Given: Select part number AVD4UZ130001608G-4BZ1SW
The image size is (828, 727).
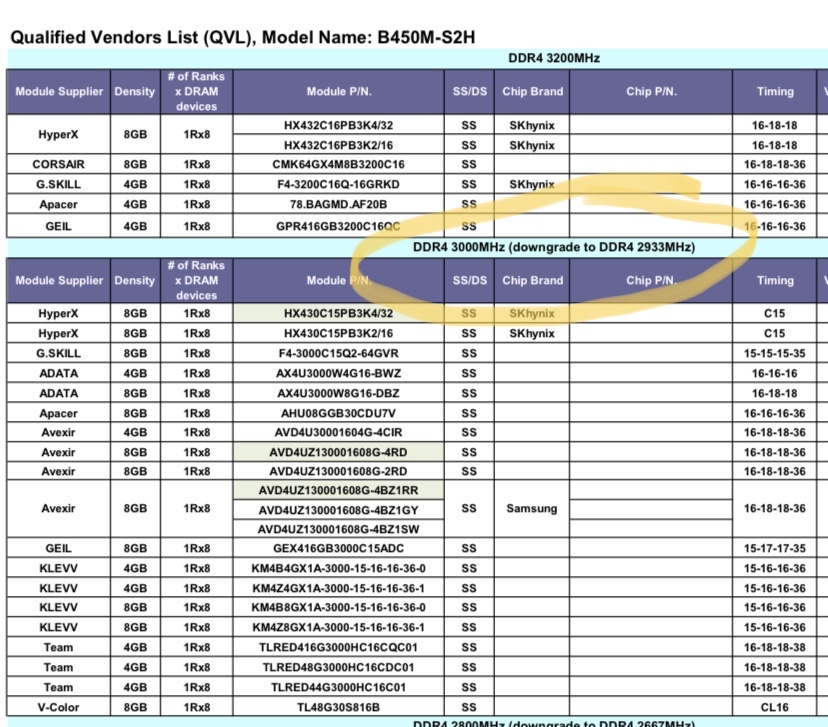Looking at the screenshot, I should click(x=338, y=530).
